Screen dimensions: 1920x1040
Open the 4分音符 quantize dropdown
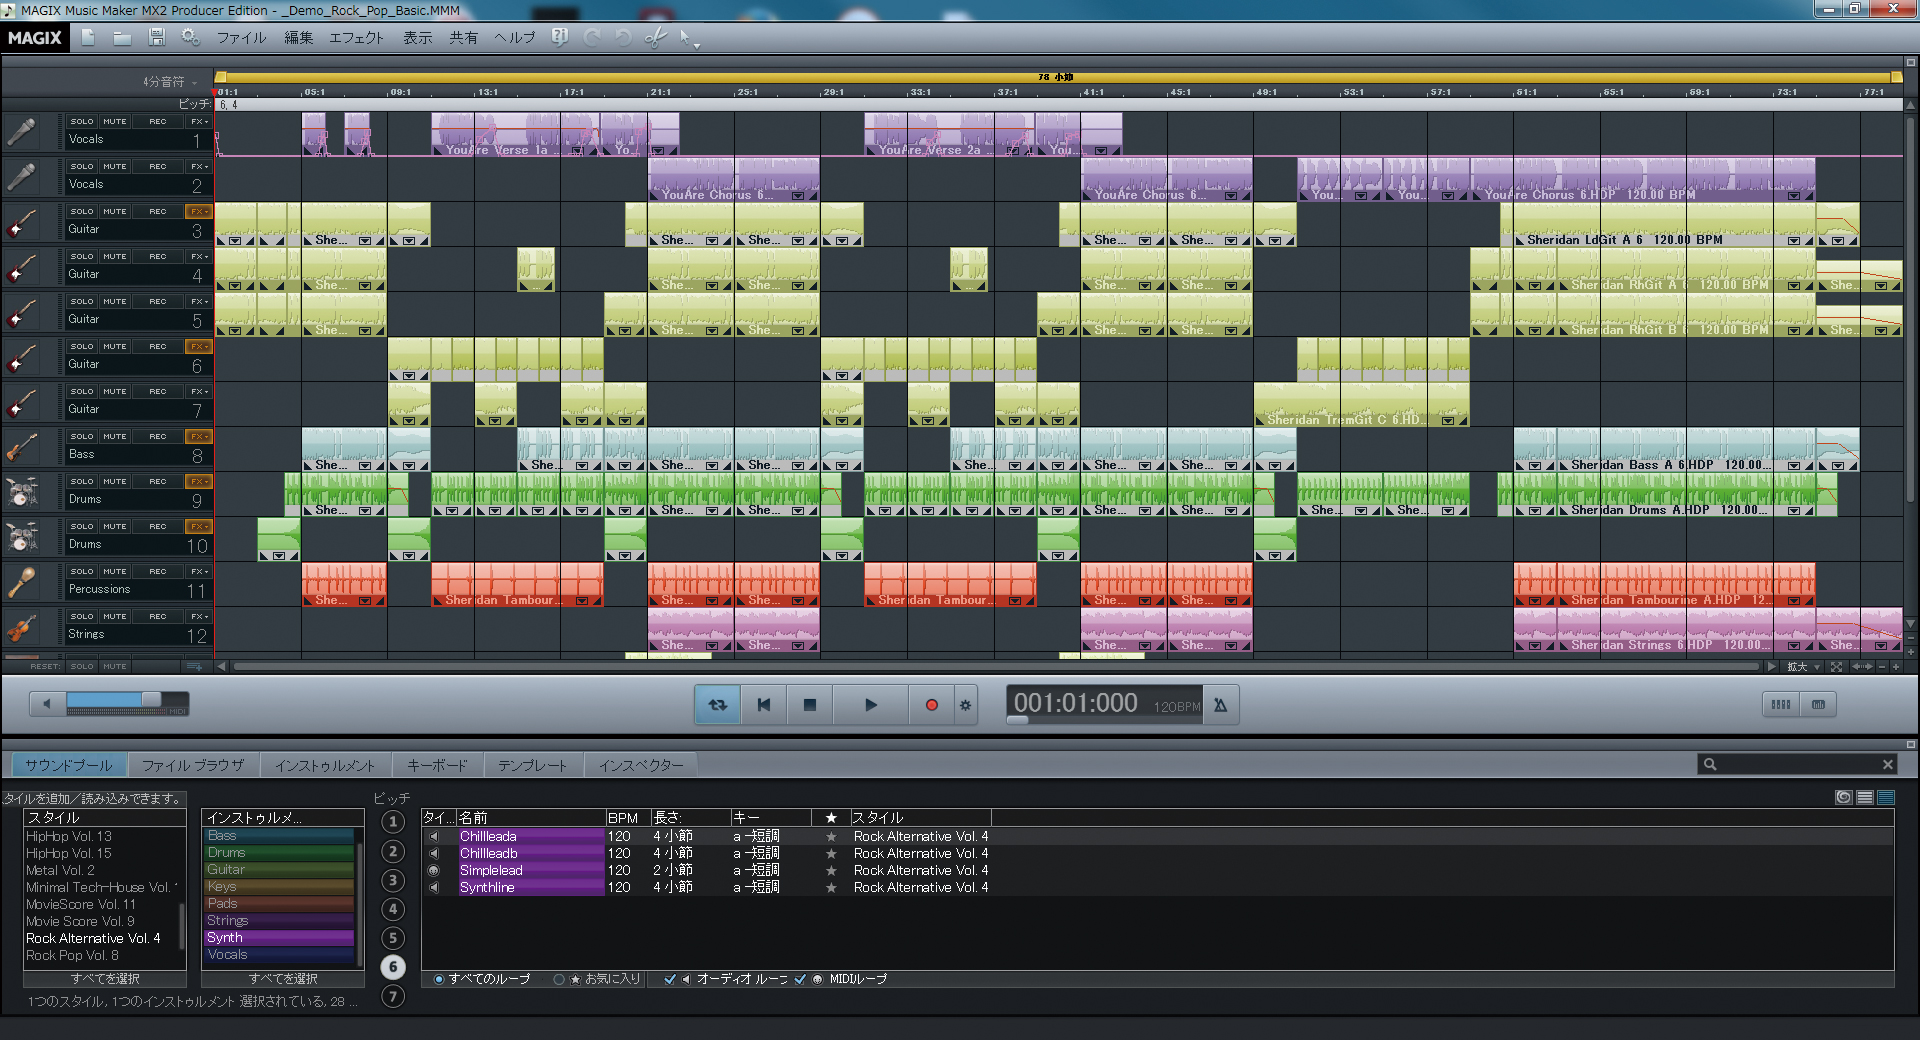170,82
